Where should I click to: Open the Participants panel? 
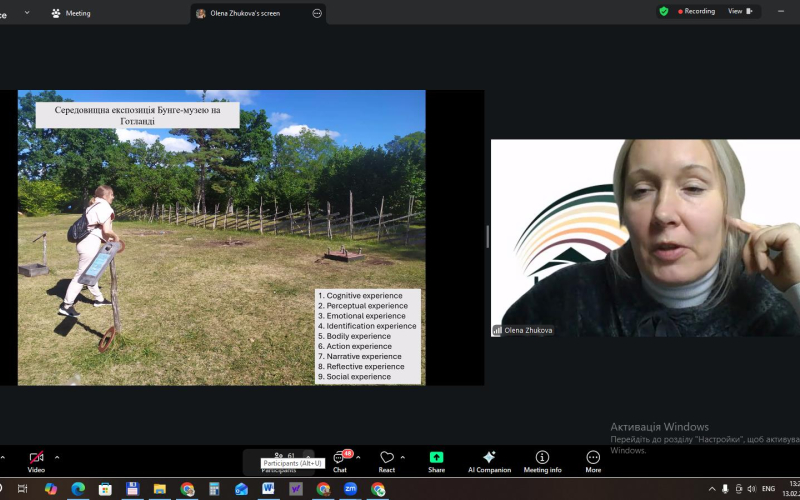click(284, 457)
